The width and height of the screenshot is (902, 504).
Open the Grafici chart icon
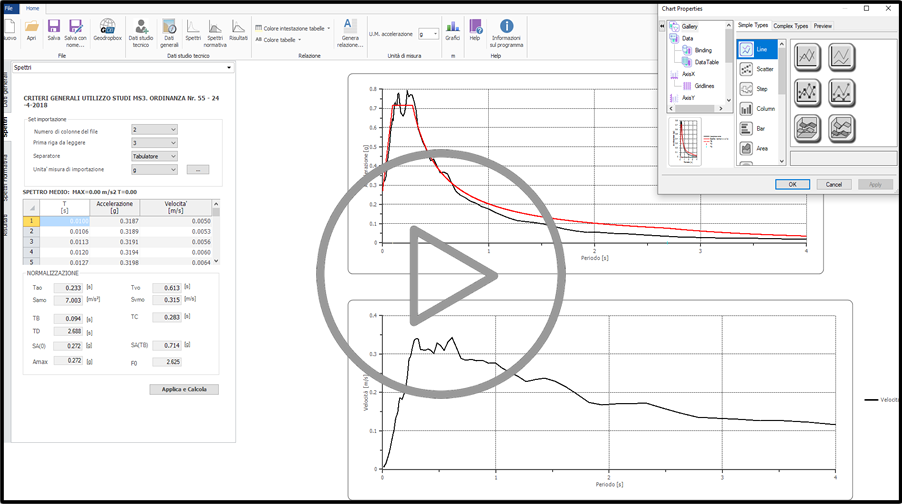453,30
